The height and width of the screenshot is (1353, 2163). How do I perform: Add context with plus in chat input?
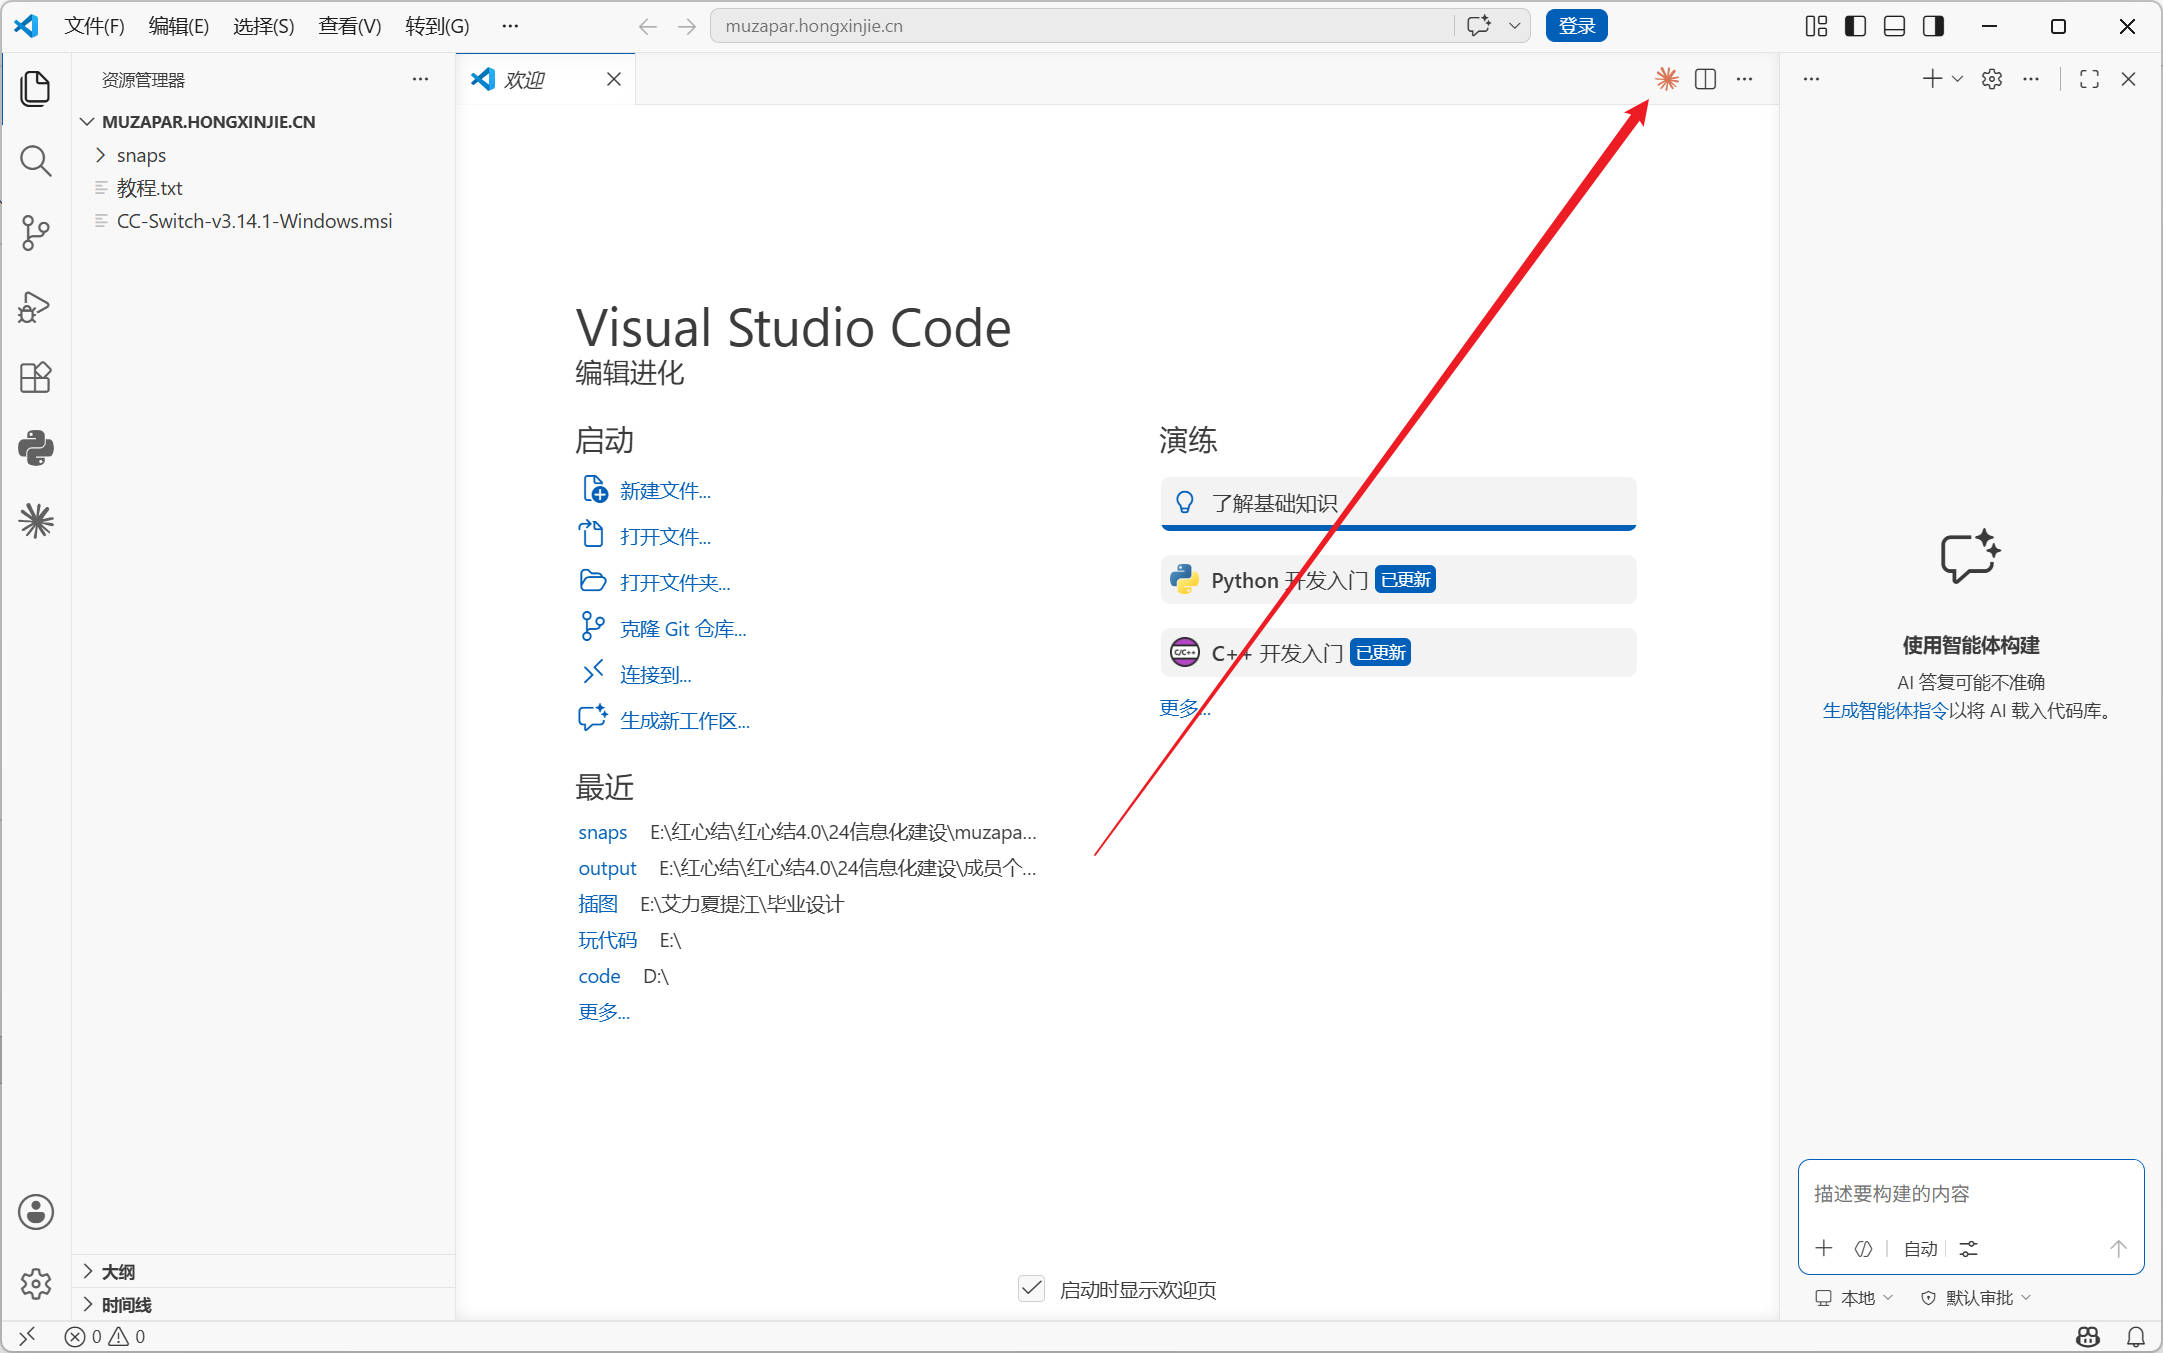1824,1248
